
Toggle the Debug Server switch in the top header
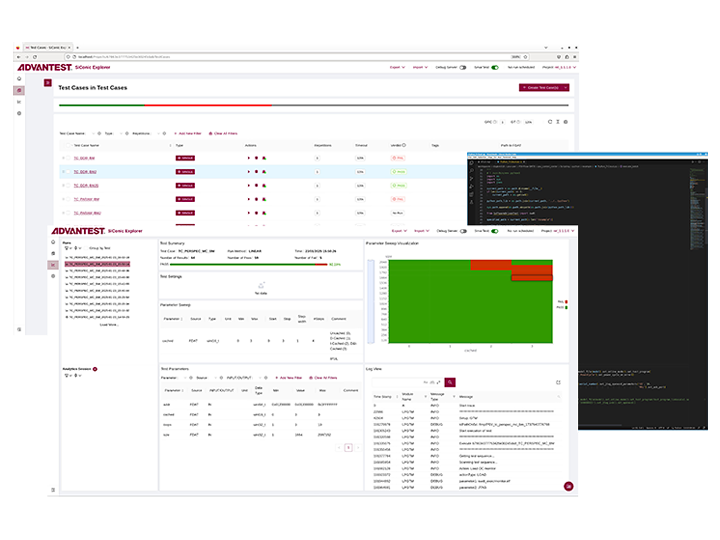[462, 67]
